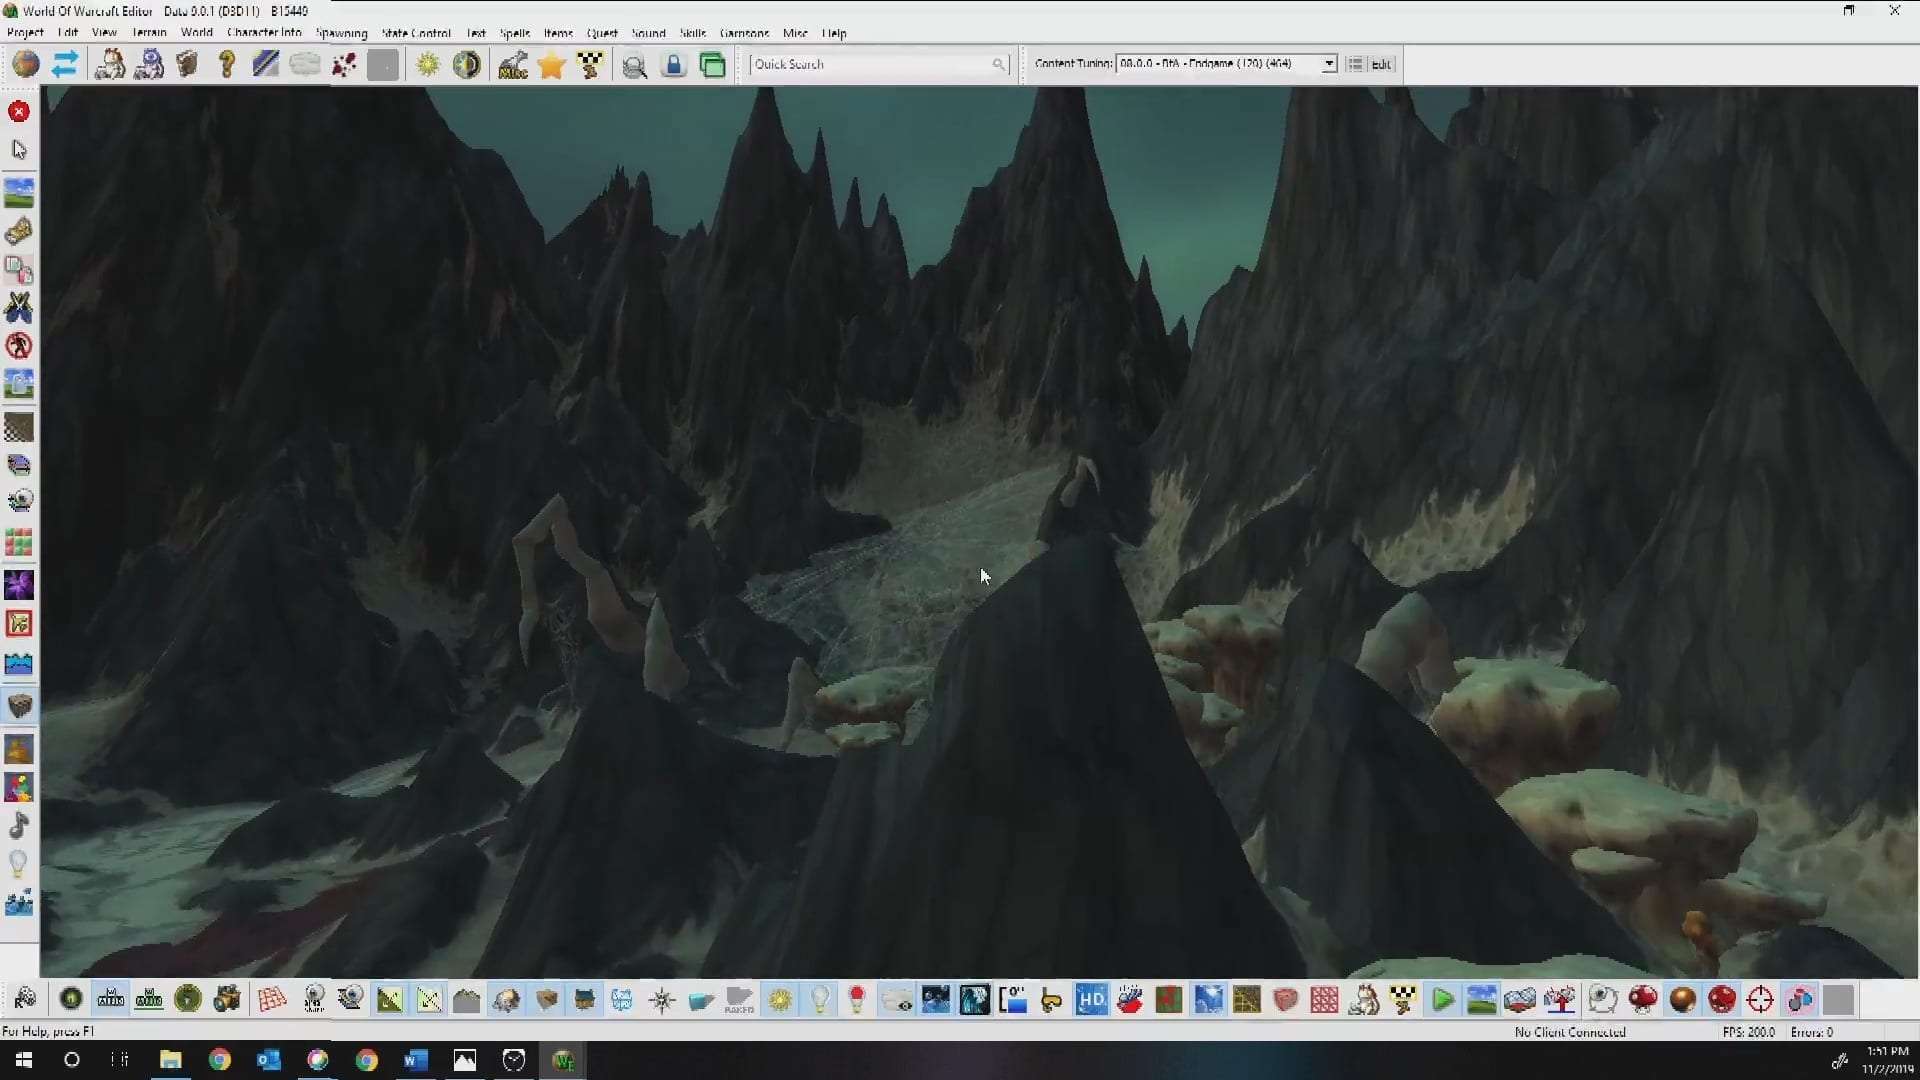Click the red crosshair target icon

point(1760,1000)
